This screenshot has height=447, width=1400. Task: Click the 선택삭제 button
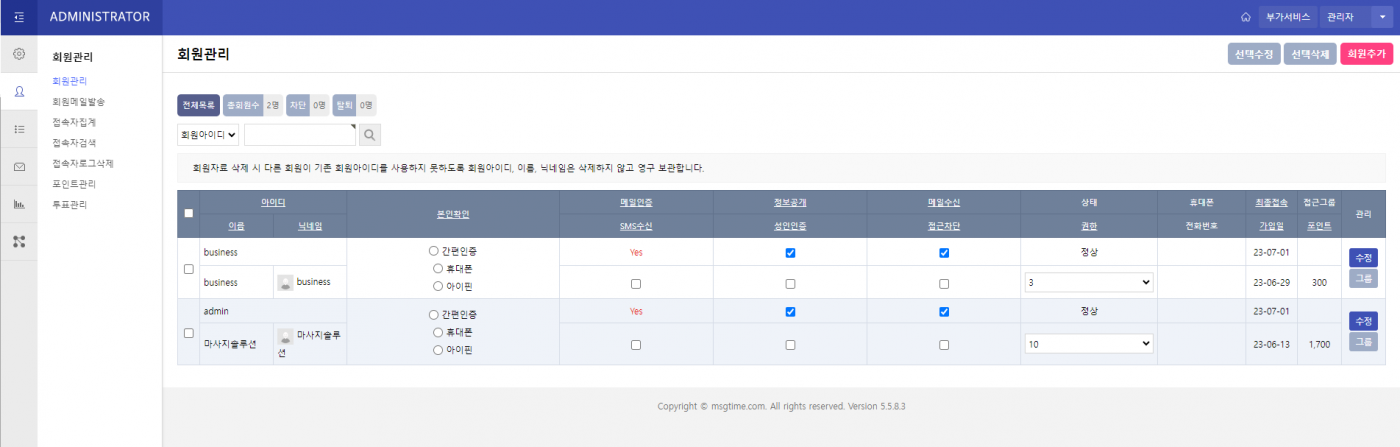(1309, 54)
